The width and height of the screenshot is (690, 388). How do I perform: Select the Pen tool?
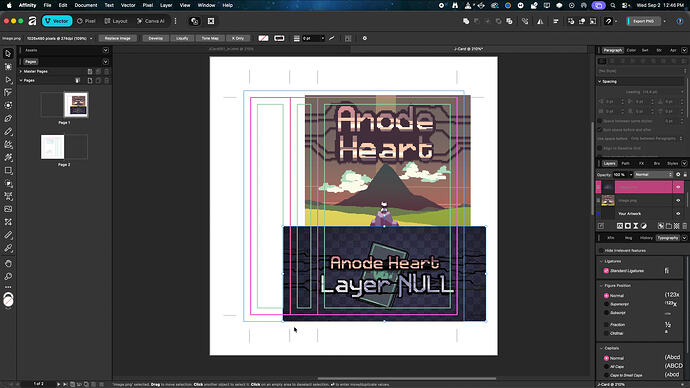(8, 118)
